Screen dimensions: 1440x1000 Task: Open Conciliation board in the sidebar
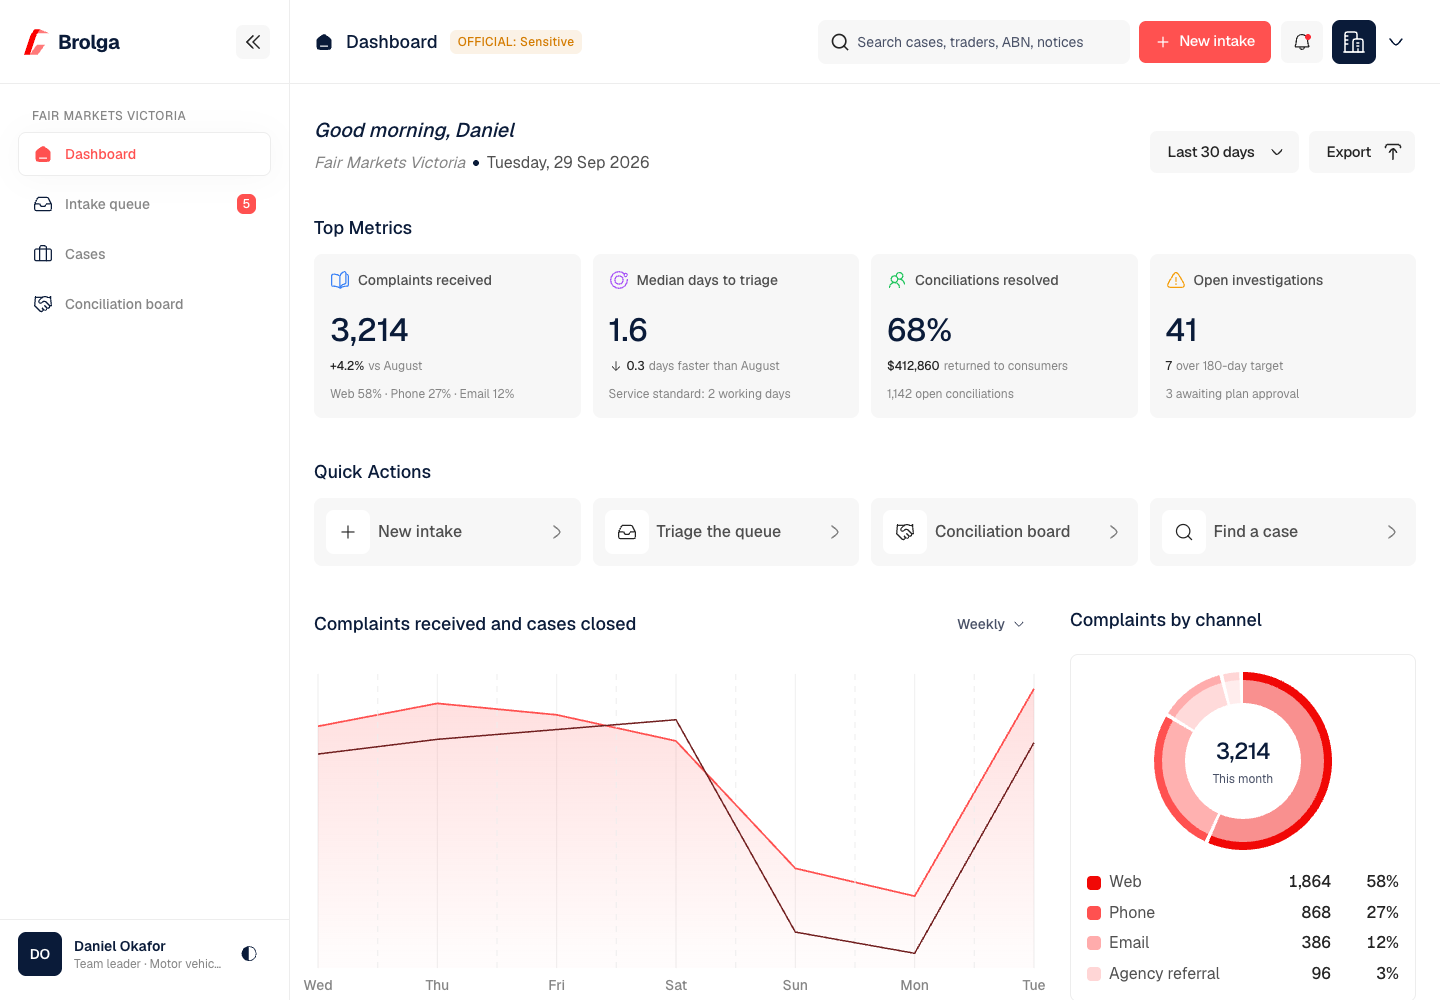[144, 304]
